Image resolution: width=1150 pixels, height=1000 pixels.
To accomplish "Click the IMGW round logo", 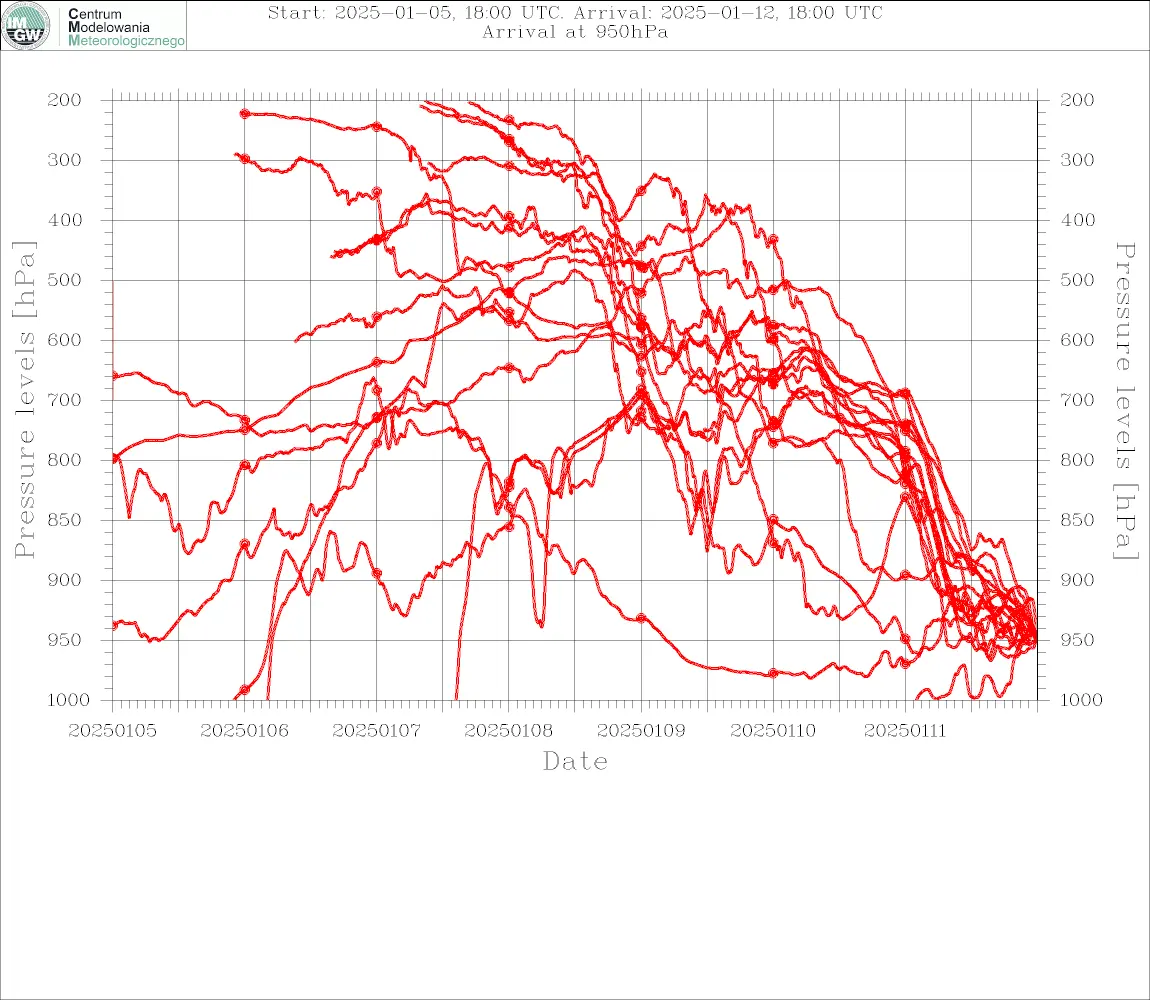I will (26, 26).
